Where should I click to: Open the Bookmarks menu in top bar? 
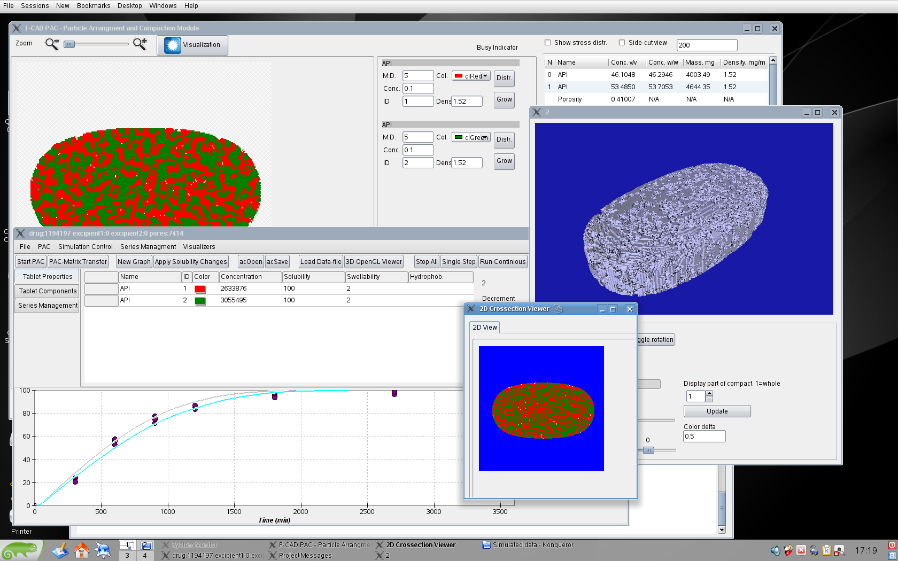pyautogui.click(x=93, y=5)
